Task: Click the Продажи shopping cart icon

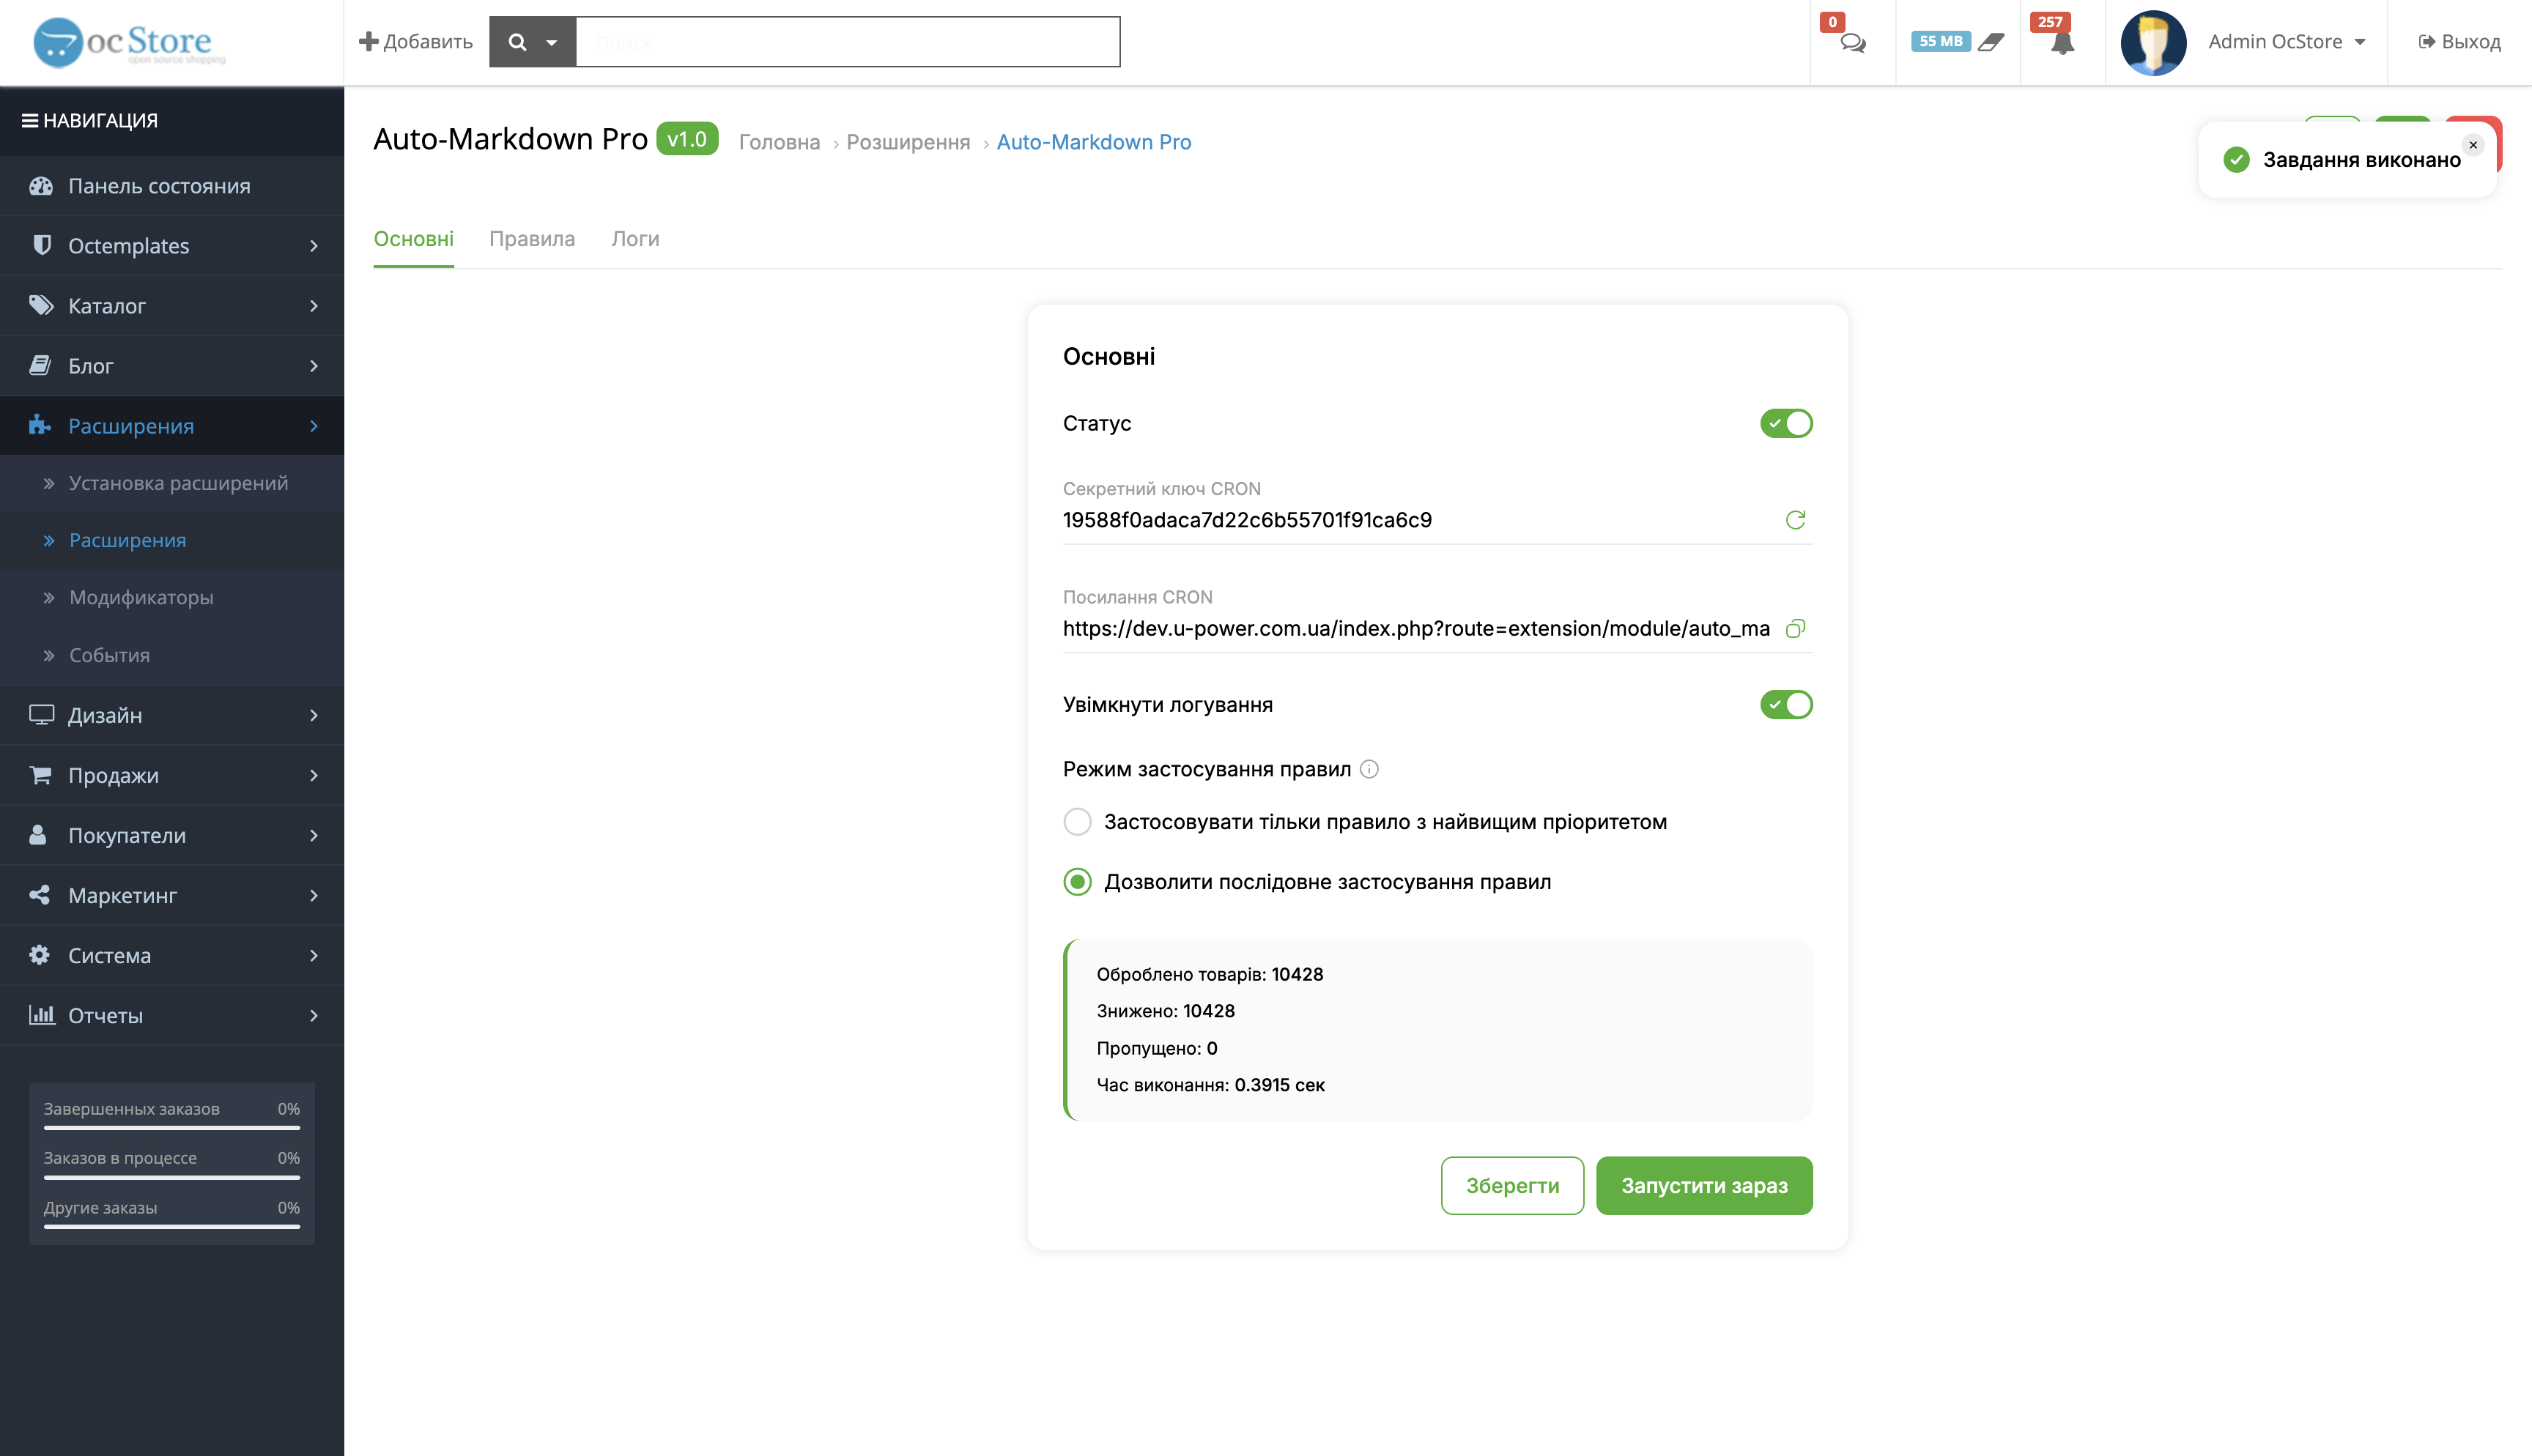Action: [40, 775]
